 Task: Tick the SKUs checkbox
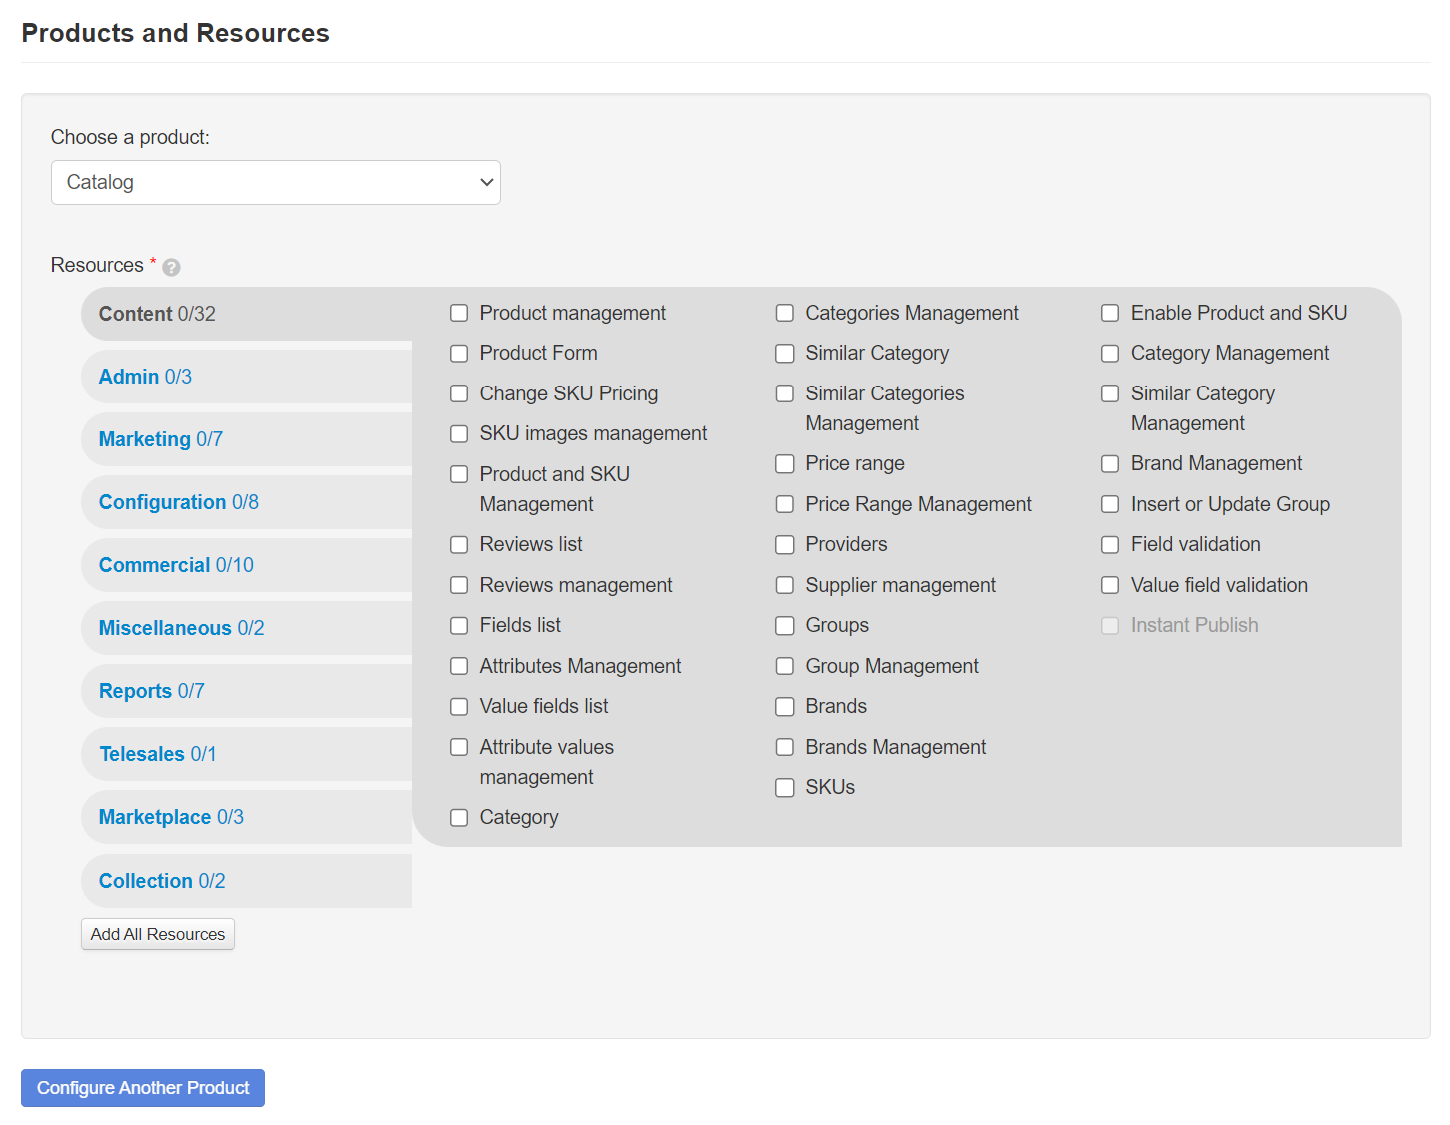(x=785, y=788)
